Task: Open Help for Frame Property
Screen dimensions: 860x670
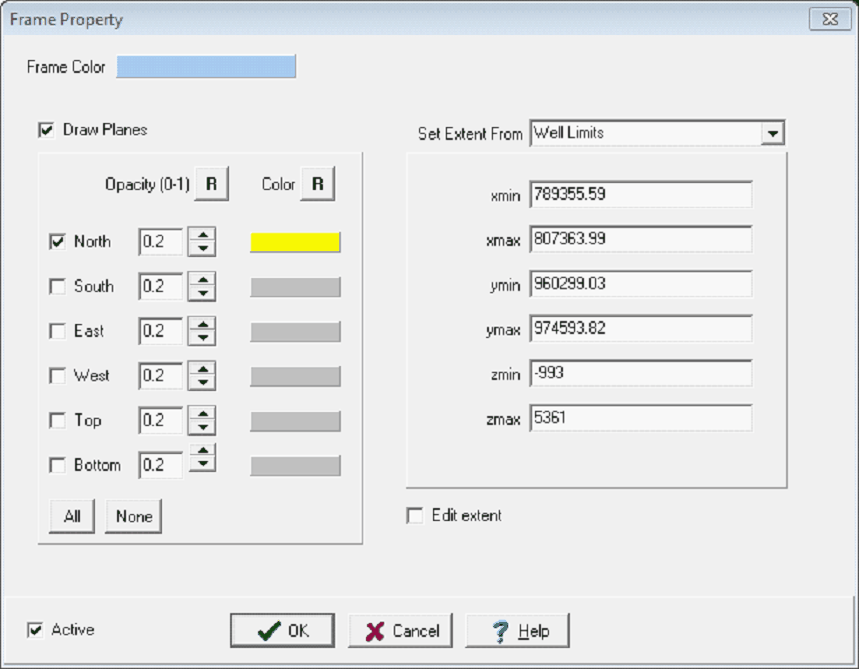Action: 517,631
